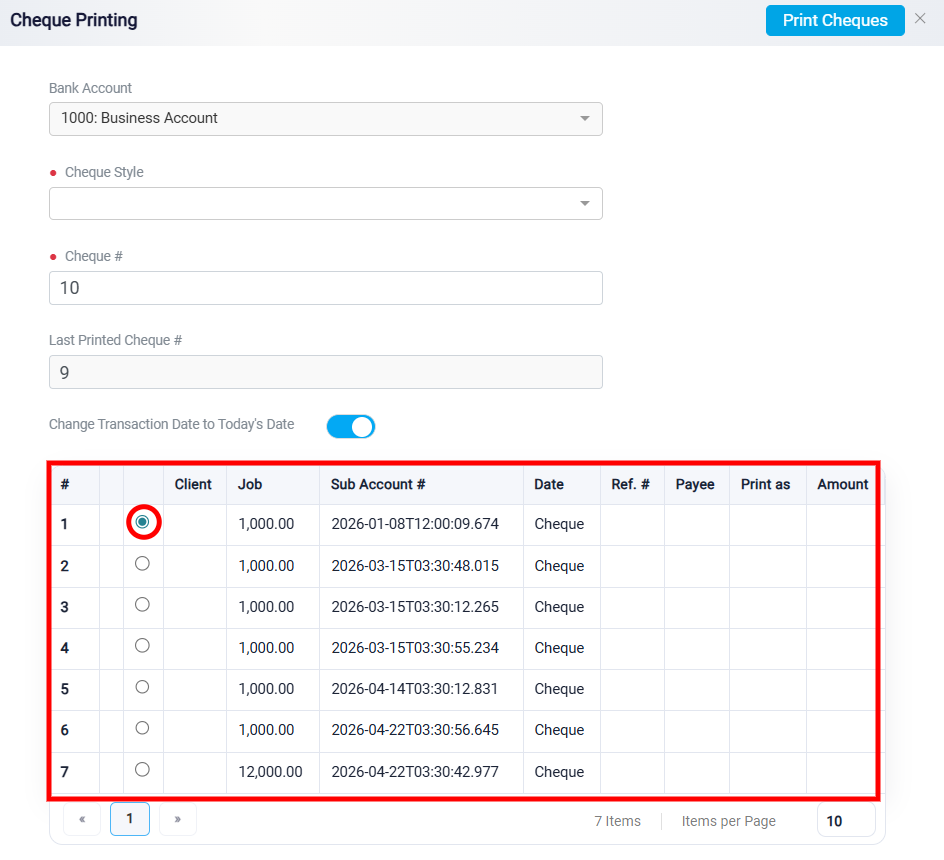Select radio button for row 5
Viewport: 944px width, 860px height.
pos(142,687)
